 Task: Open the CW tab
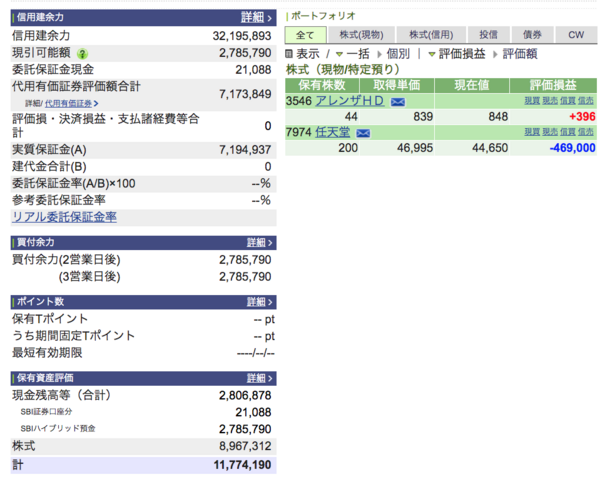[576, 35]
